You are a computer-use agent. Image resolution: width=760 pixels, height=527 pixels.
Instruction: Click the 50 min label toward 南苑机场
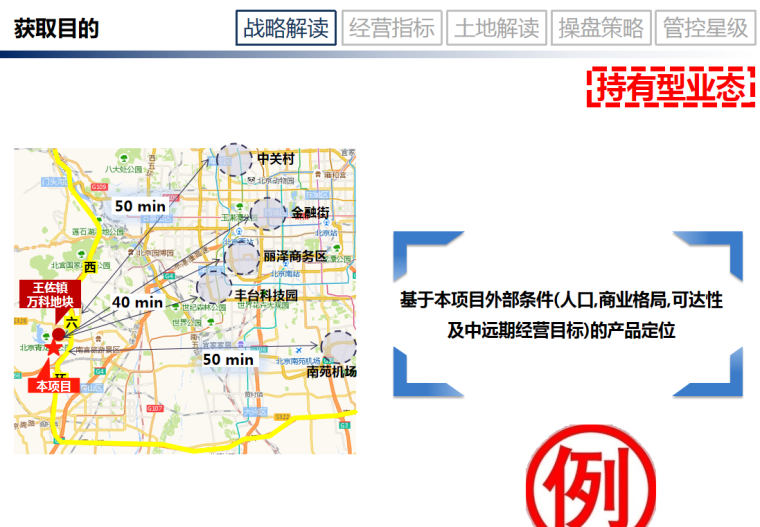click(x=228, y=359)
